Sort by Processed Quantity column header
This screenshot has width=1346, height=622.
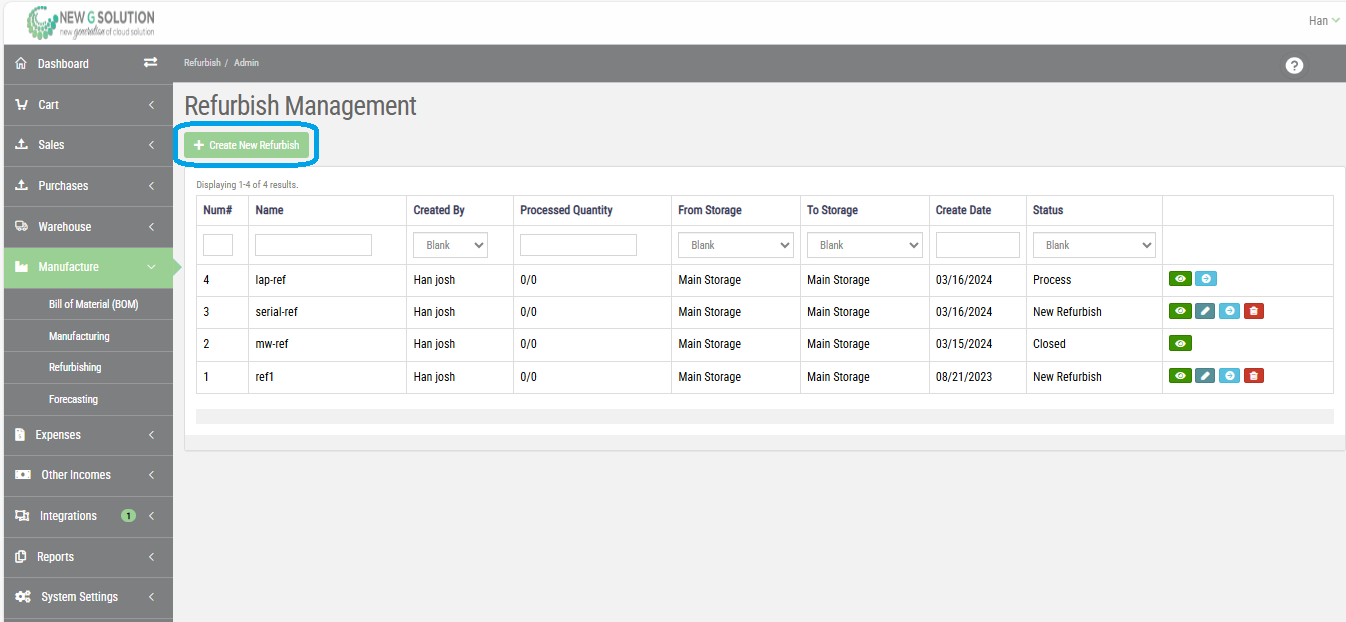(x=566, y=210)
